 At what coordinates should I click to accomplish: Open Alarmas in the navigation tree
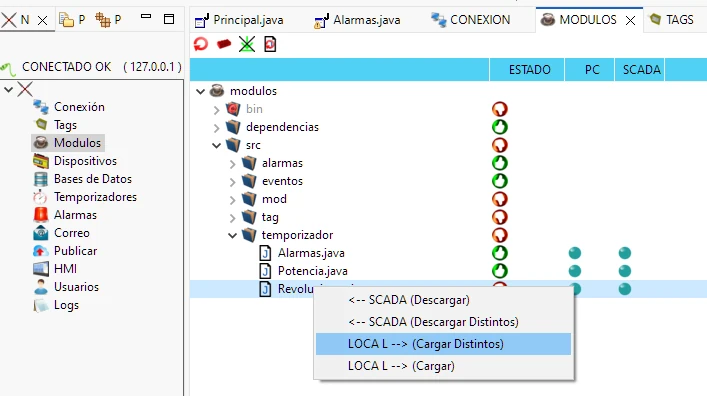click(75, 215)
